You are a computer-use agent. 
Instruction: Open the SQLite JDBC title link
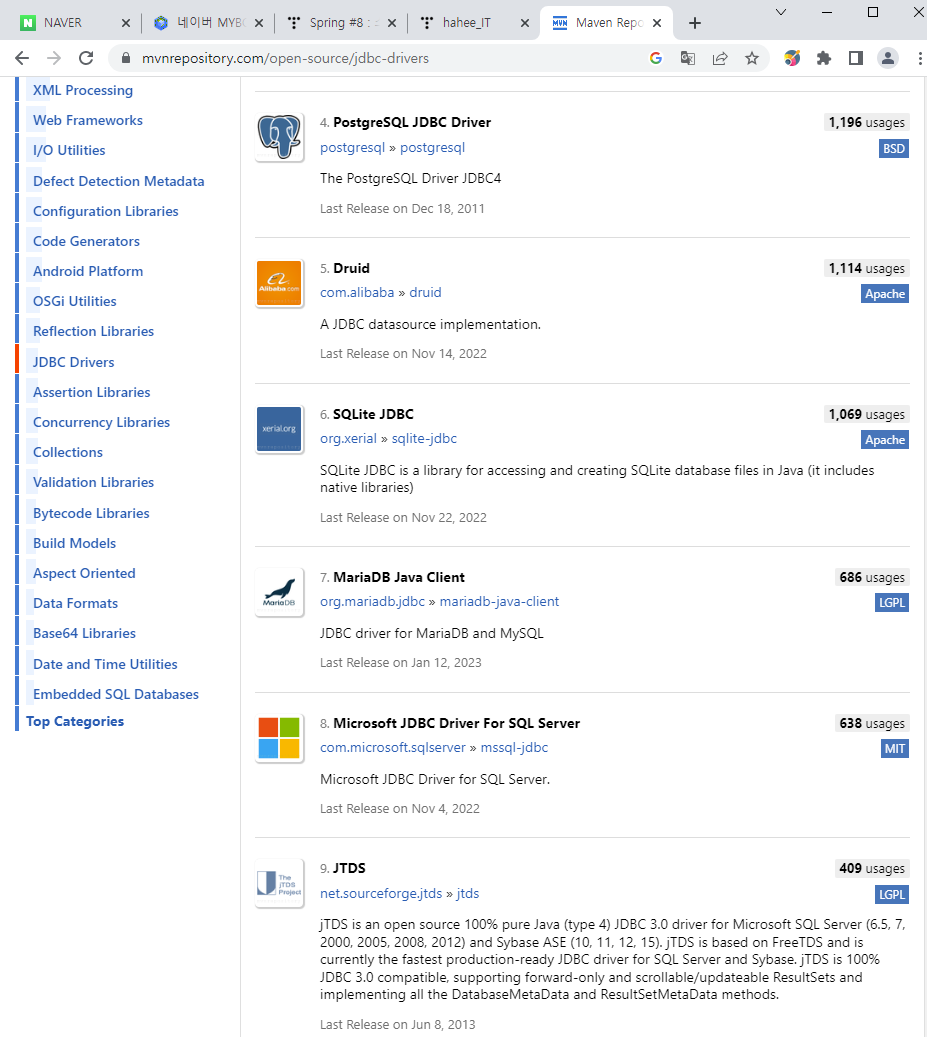point(373,414)
